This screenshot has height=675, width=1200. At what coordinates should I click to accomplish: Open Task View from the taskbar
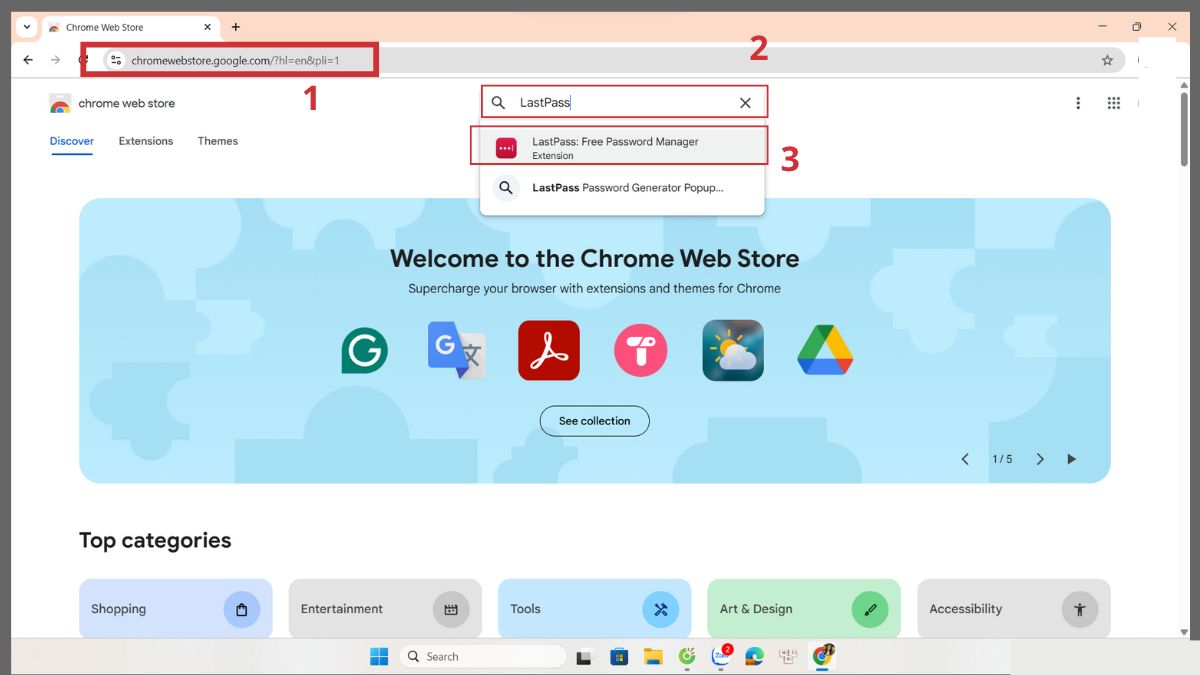point(585,657)
